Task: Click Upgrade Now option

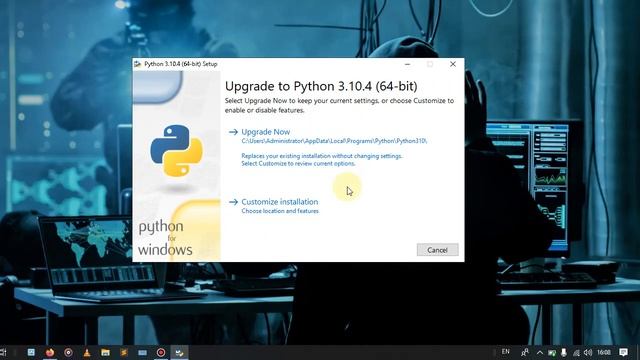Action: [265, 132]
